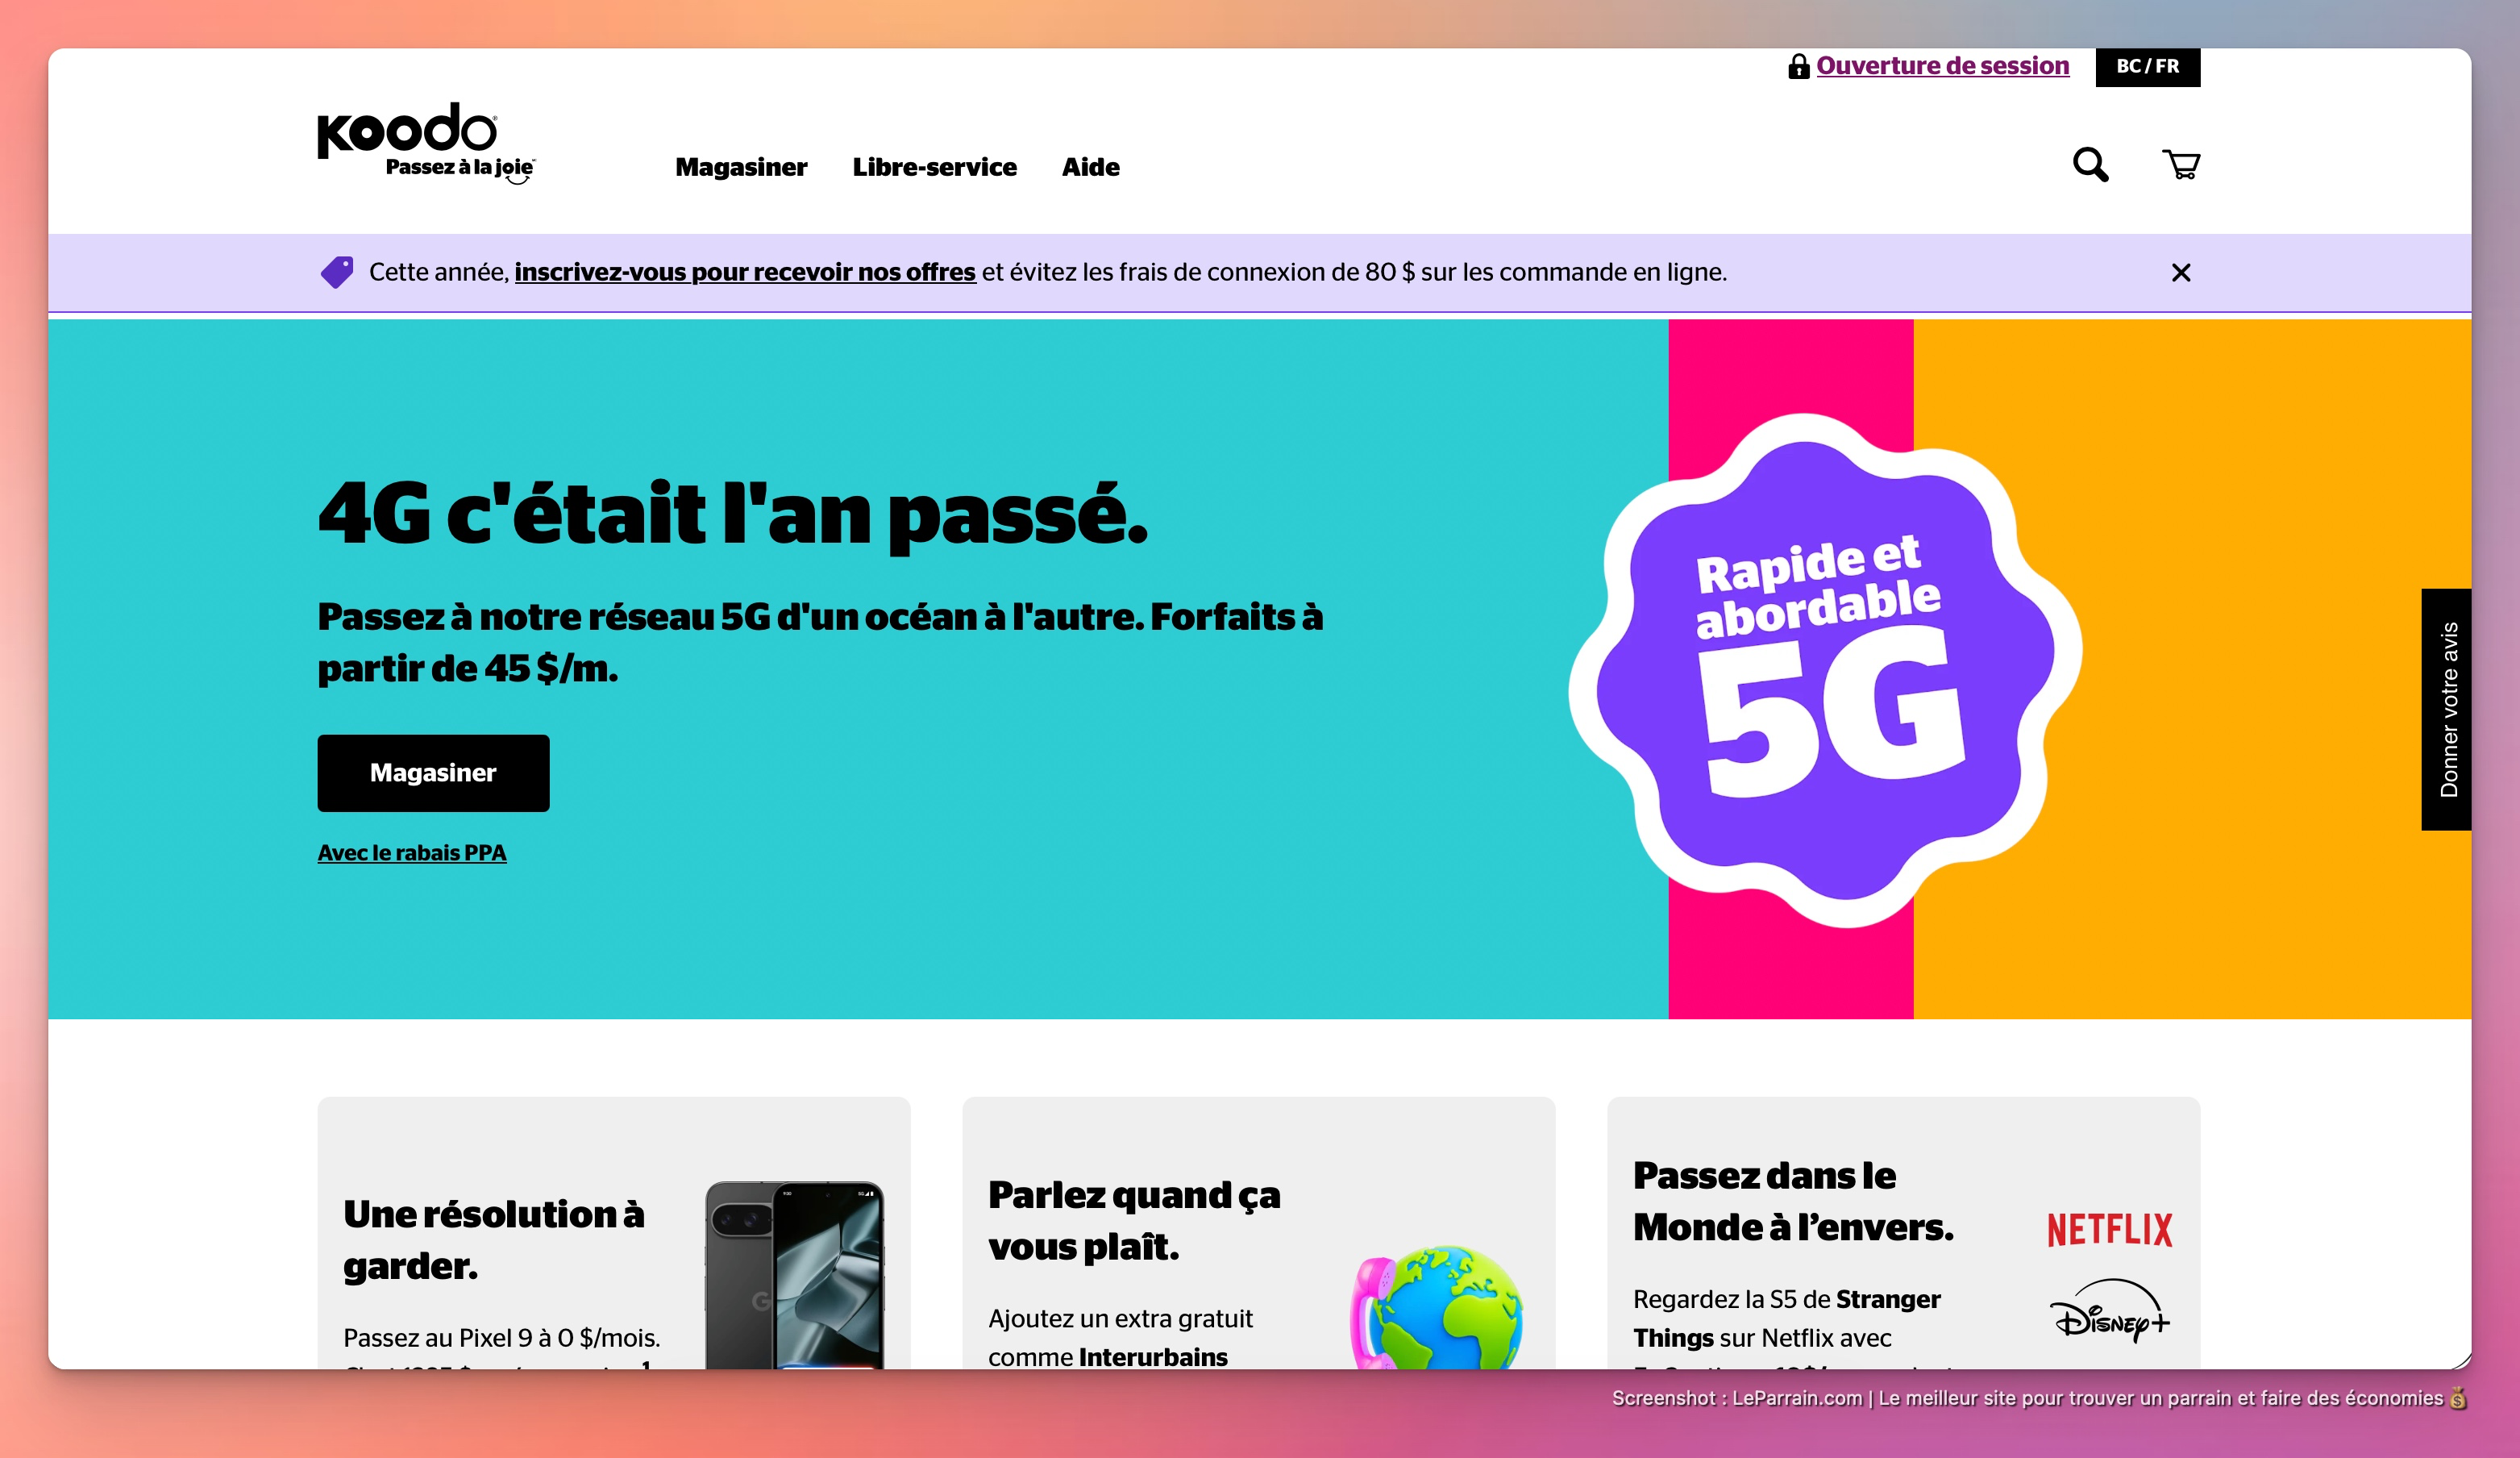This screenshot has width=2520, height=1458.
Task: Open the Libre-service navigation menu
Action: [x=934, y=167]
